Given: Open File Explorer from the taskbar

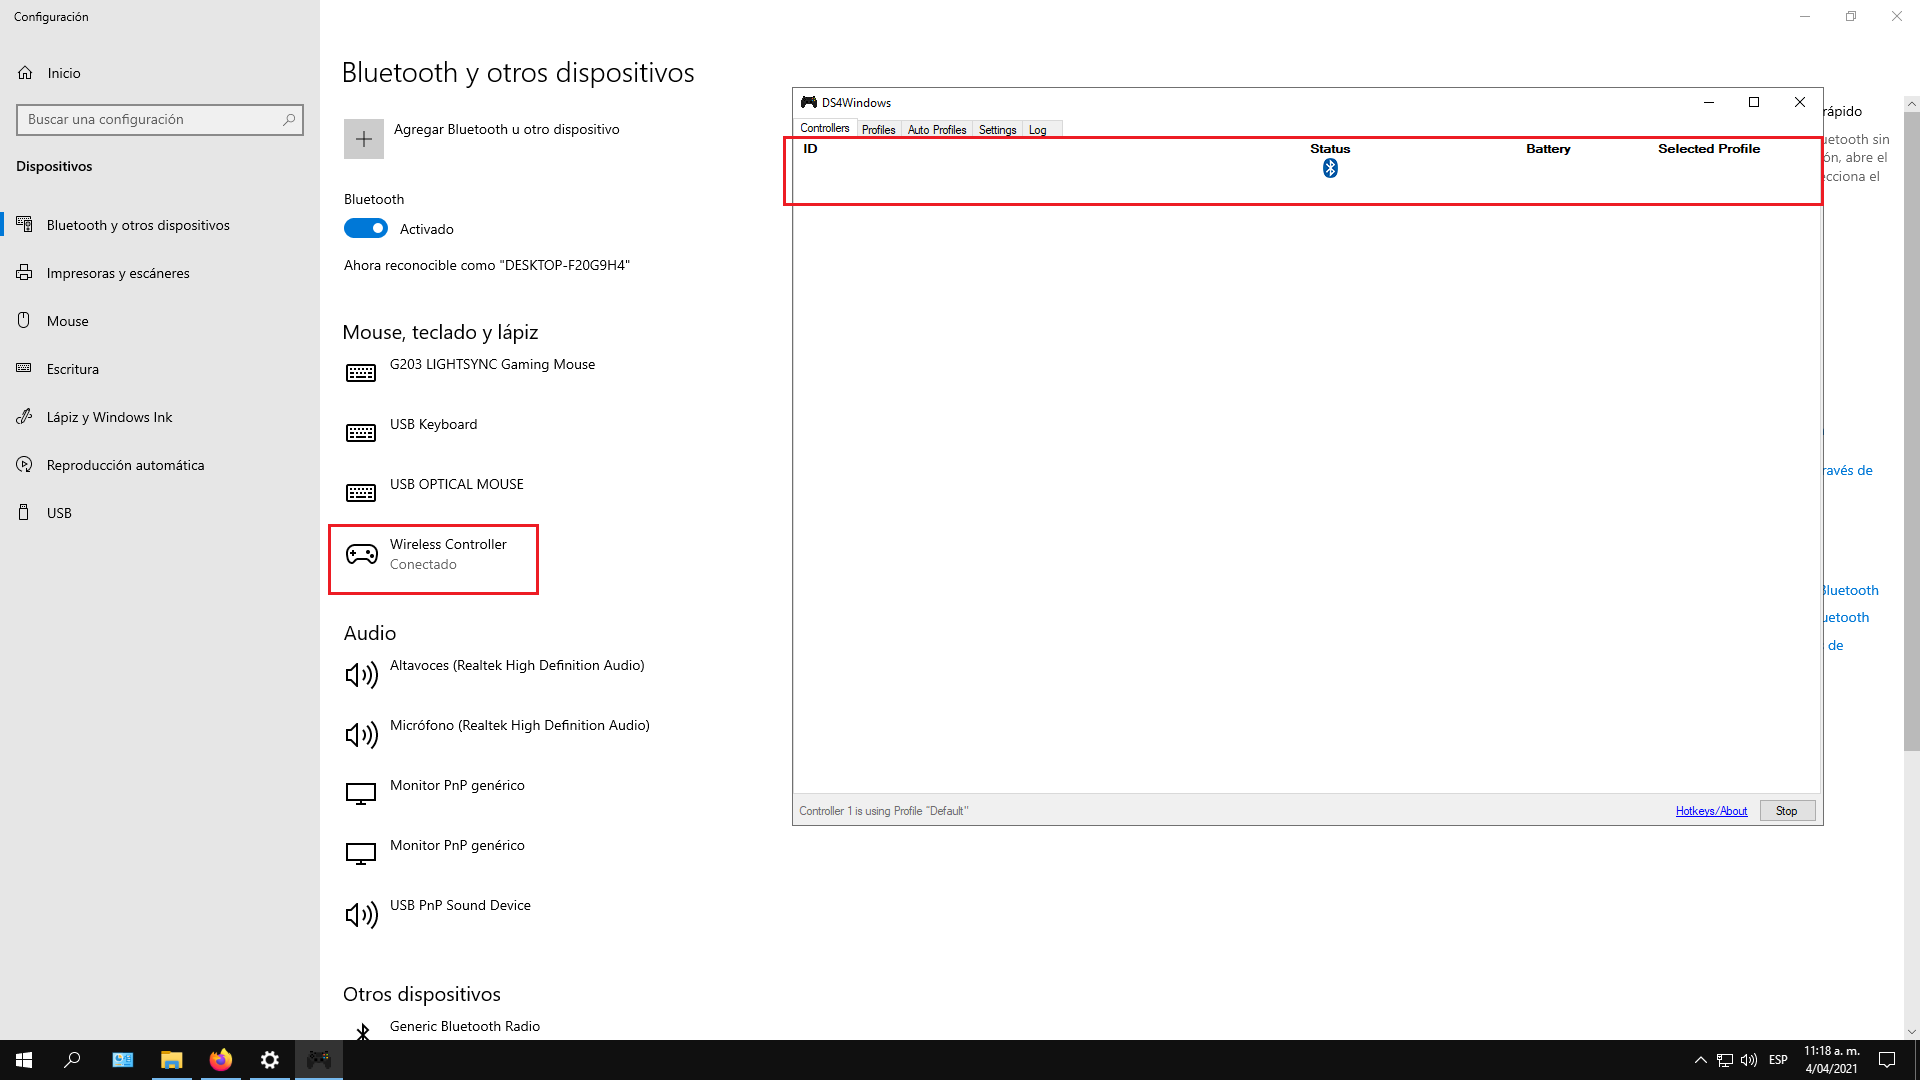Looking at the screenshot, I should 172,1060.
